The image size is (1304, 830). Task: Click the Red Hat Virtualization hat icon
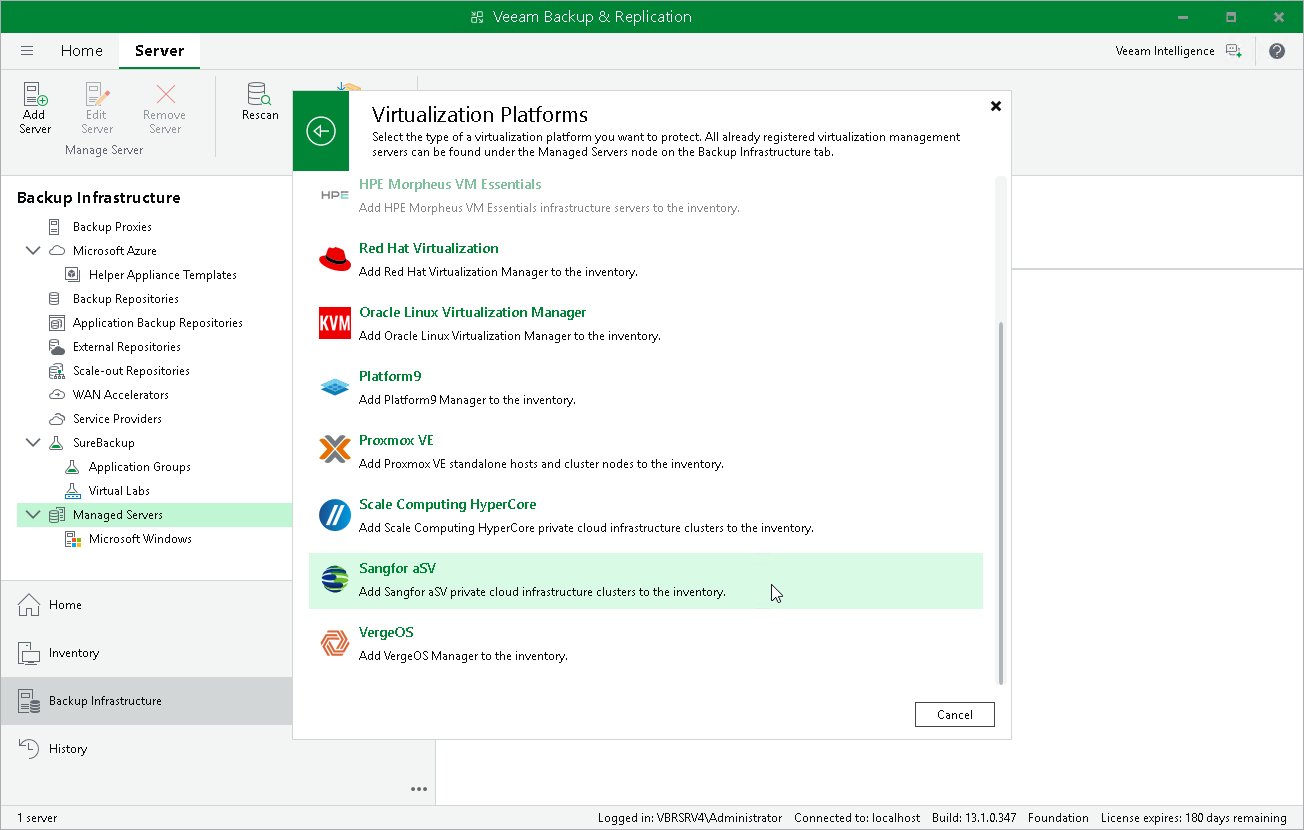click(x=335, y=259)
